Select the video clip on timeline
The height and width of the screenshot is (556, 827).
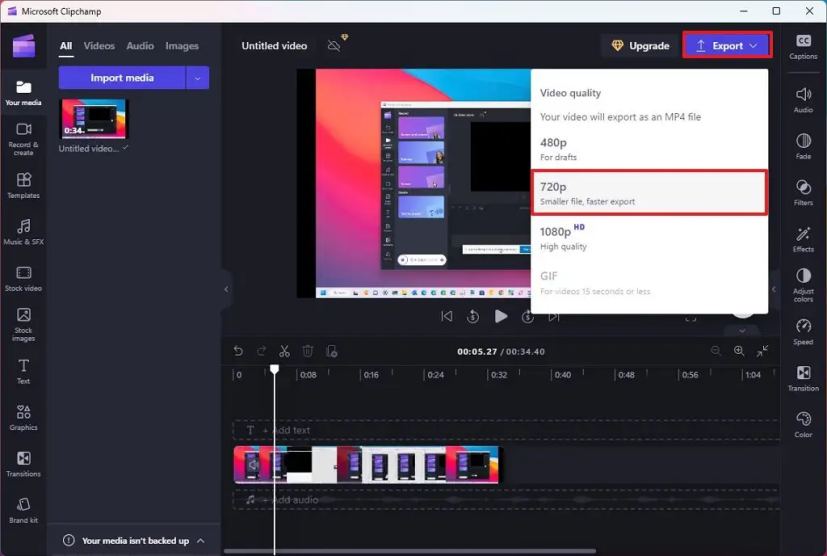coord(367,465)
